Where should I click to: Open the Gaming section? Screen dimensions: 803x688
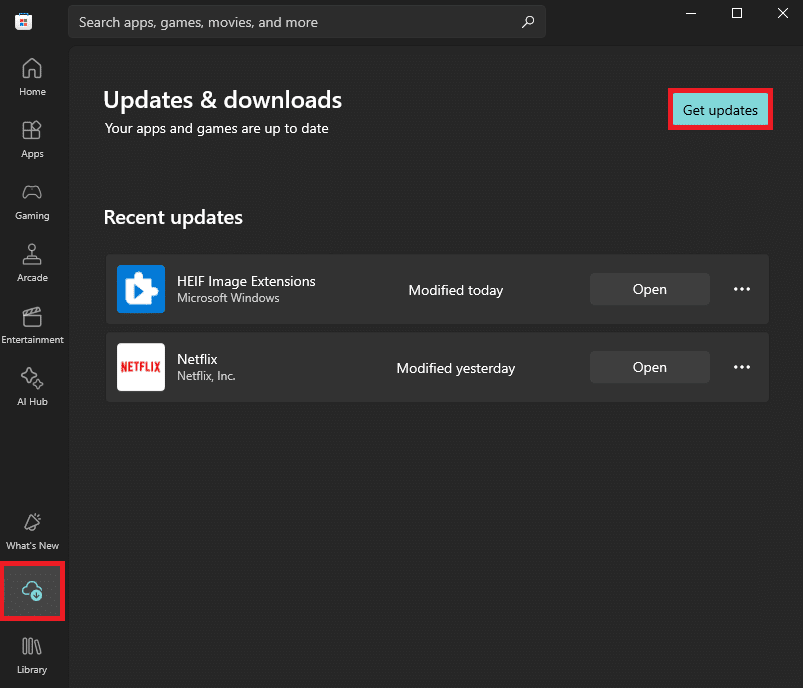point(32,201)
